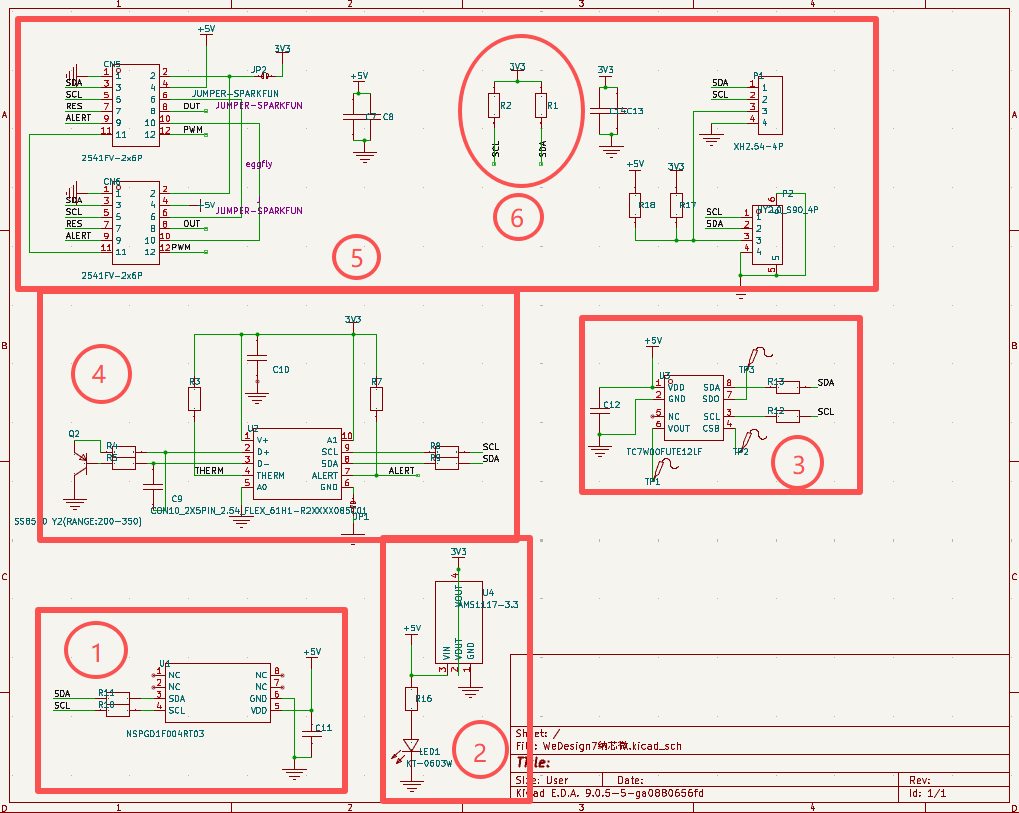This screenshot has width=1019, height=813.
Task: Select the circled number 3 annotation
Action: (798, 464)
